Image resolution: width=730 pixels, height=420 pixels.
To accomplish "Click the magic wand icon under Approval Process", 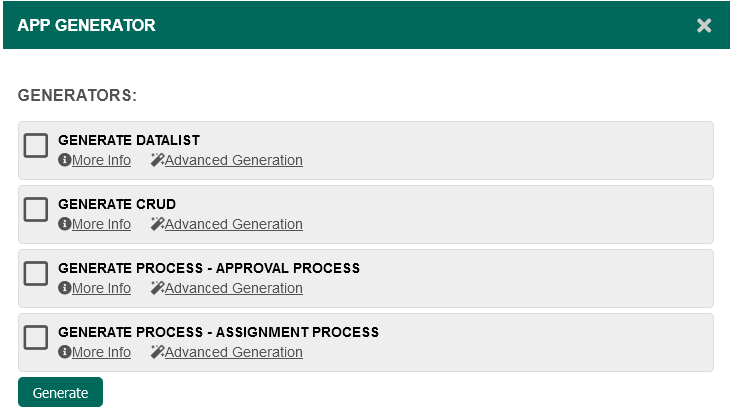I will [157, 289].
